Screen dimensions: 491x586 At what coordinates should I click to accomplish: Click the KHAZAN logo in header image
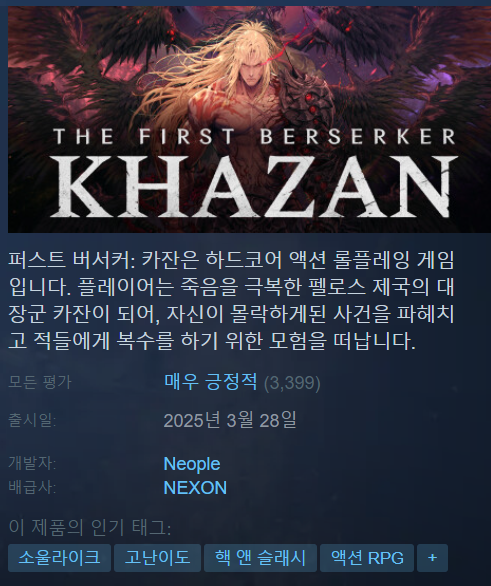coord(254,186)
